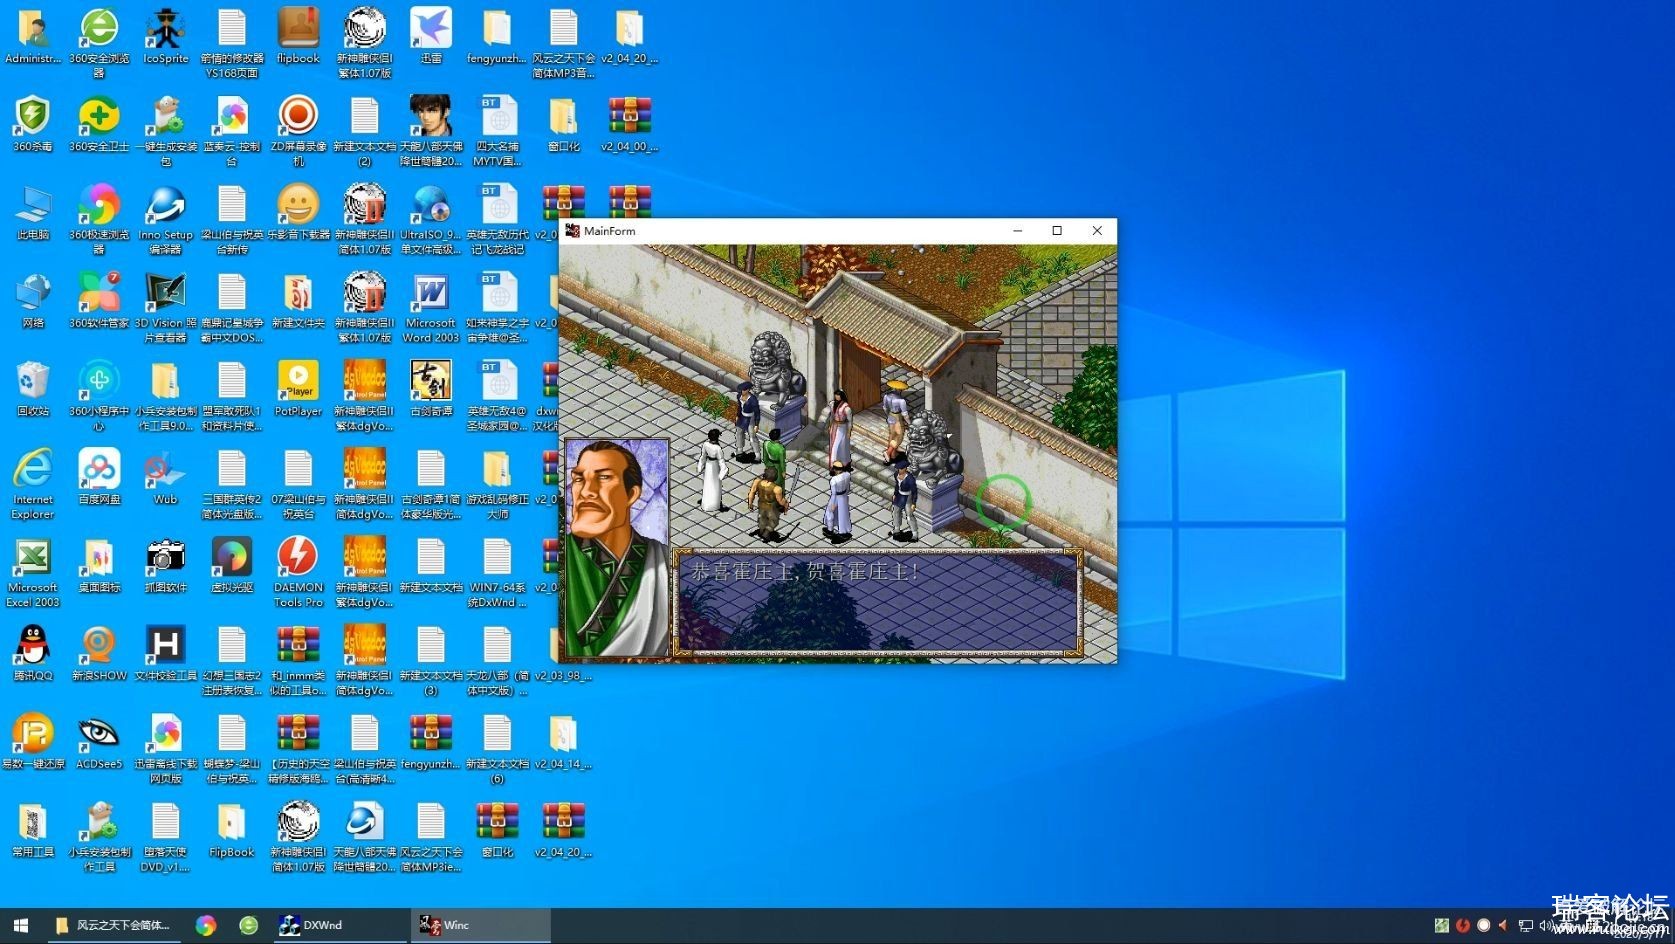Select the 新建文件夹 desktop icon

coord(298,300)
